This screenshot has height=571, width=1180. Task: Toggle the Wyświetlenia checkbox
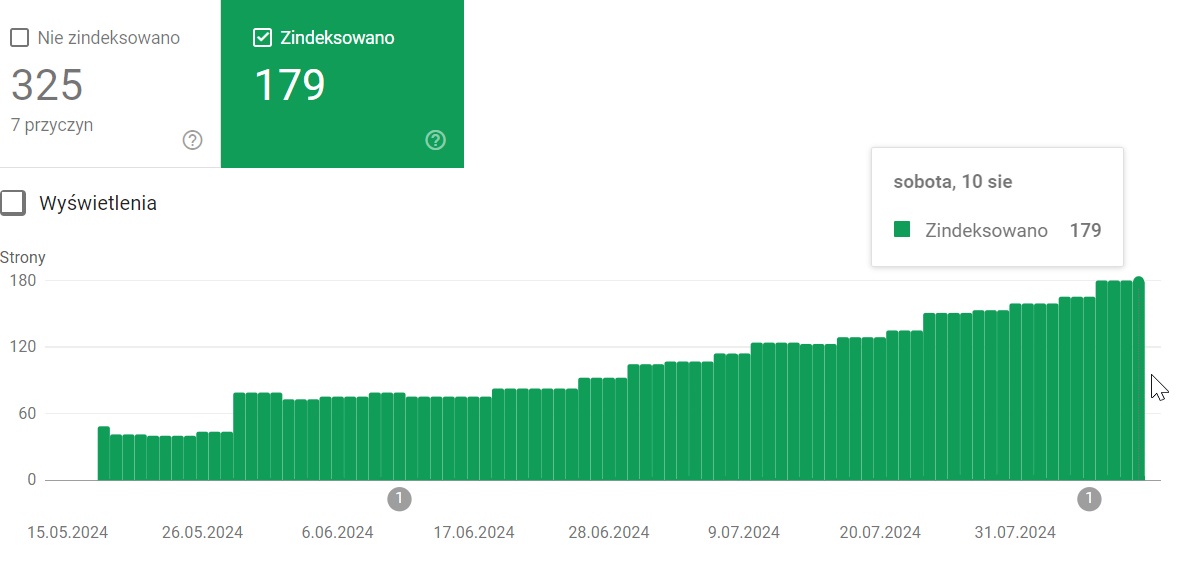[x=13, y=203]
